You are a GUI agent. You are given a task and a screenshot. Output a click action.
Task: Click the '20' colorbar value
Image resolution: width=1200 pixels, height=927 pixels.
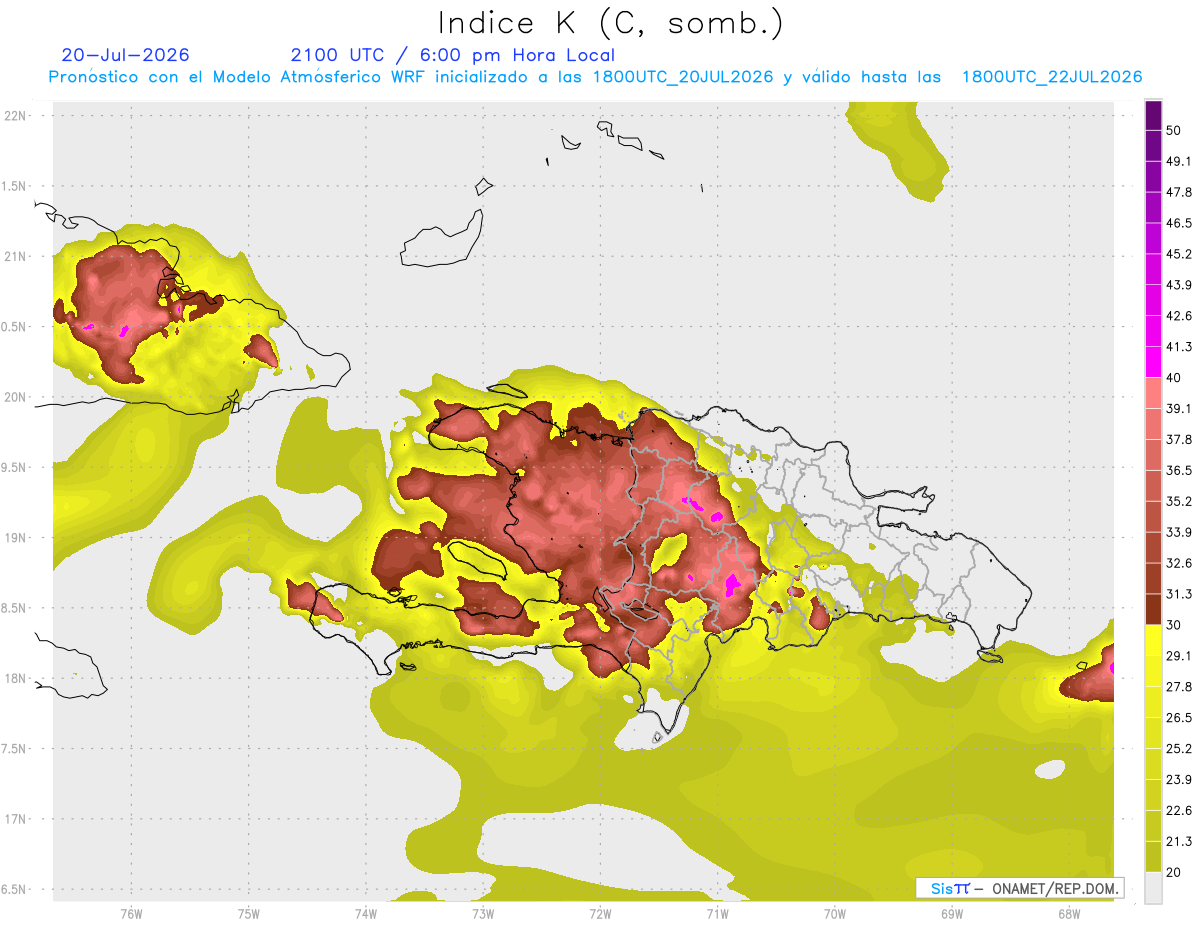click(1174, 872)
